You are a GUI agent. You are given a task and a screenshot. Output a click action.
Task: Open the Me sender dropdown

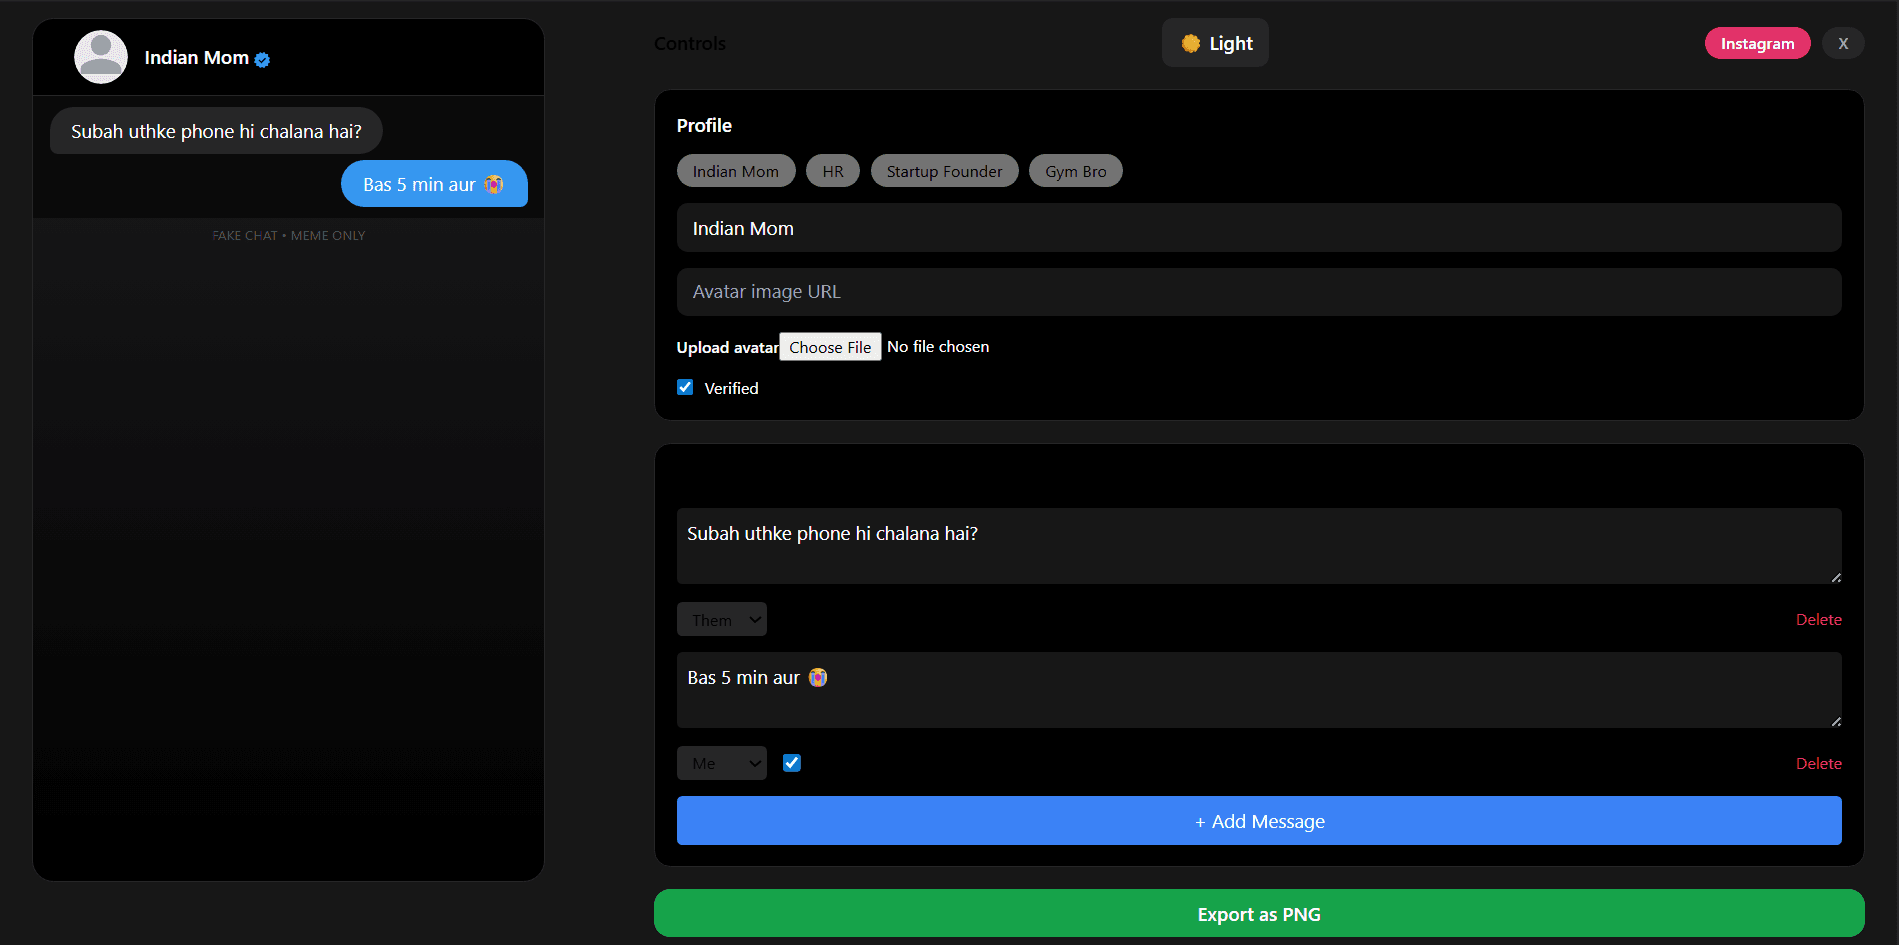click(x=721, y=763)
